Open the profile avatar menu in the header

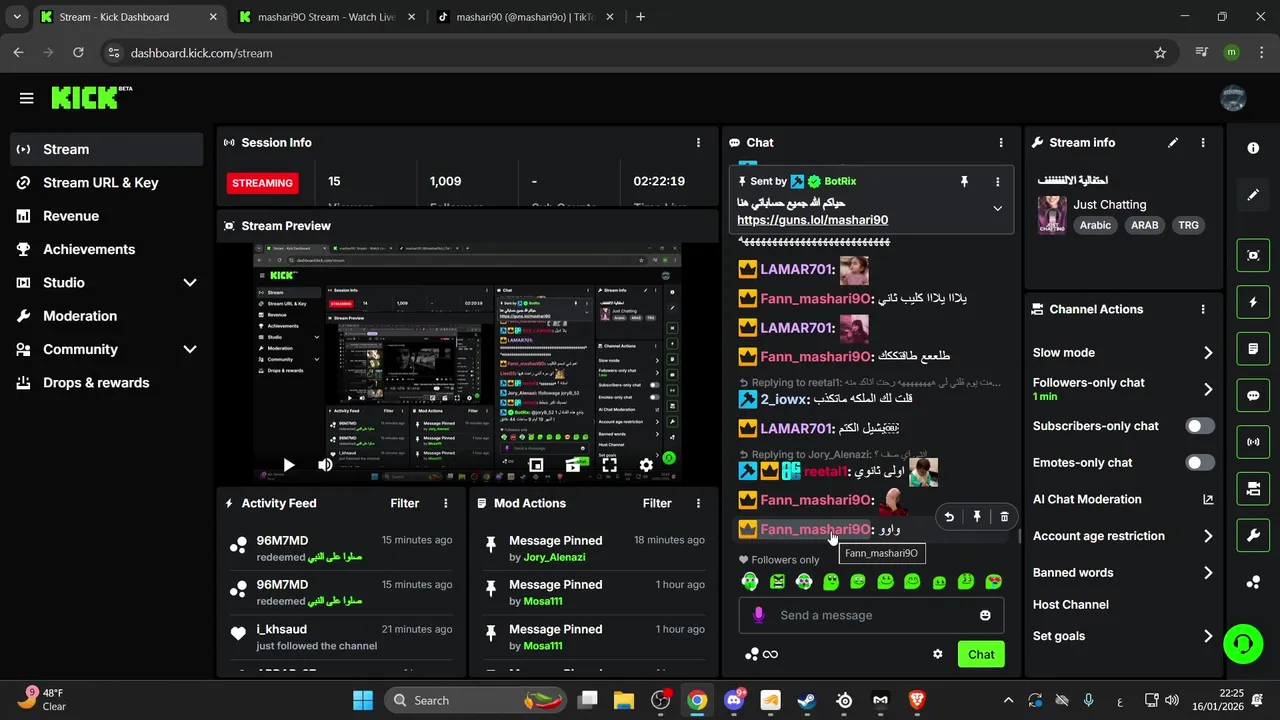point(1233,98)
